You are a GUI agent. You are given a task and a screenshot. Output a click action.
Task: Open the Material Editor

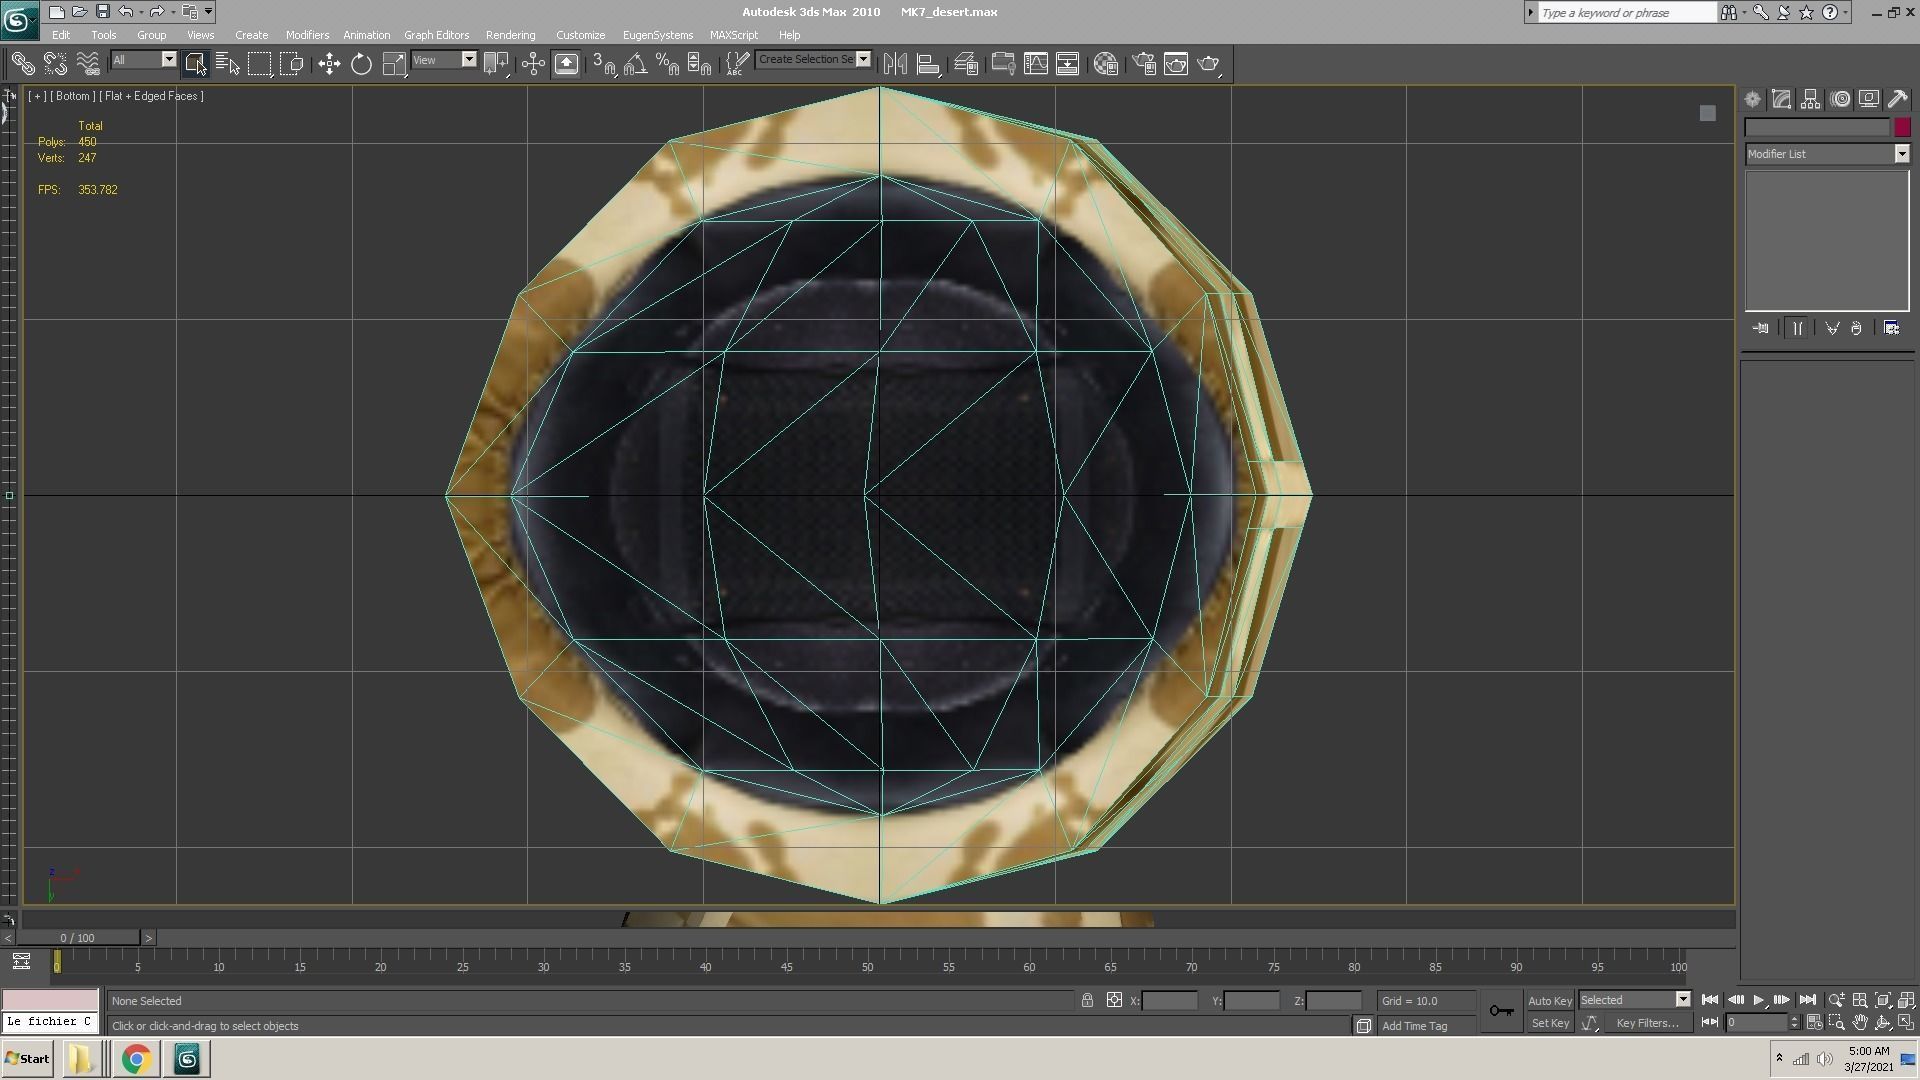pos(1105,64)
